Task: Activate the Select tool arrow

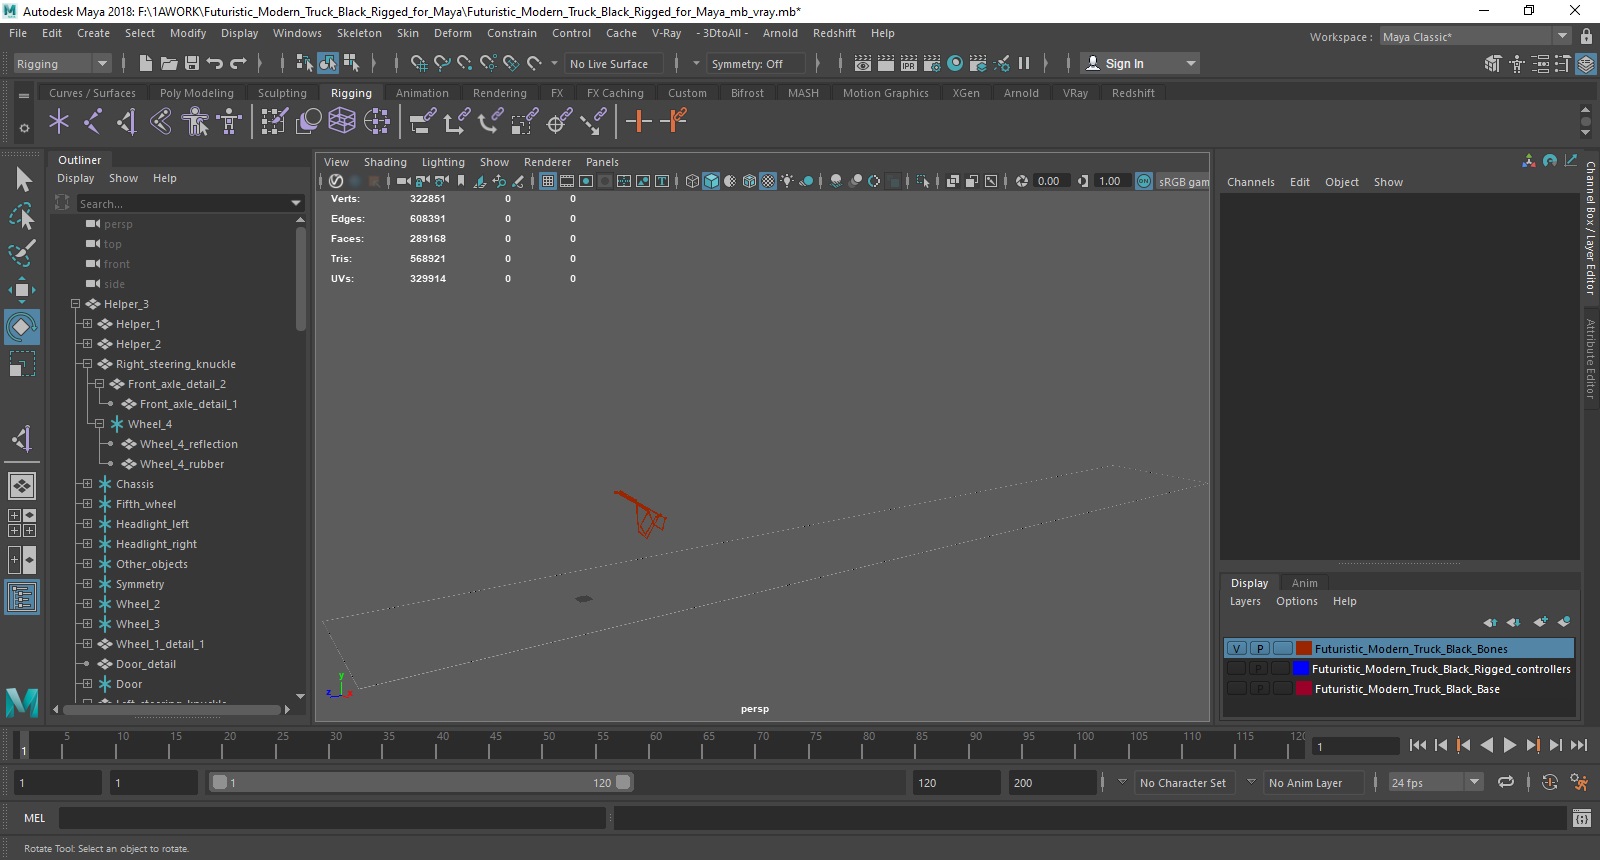Action: tap(22, 179)
